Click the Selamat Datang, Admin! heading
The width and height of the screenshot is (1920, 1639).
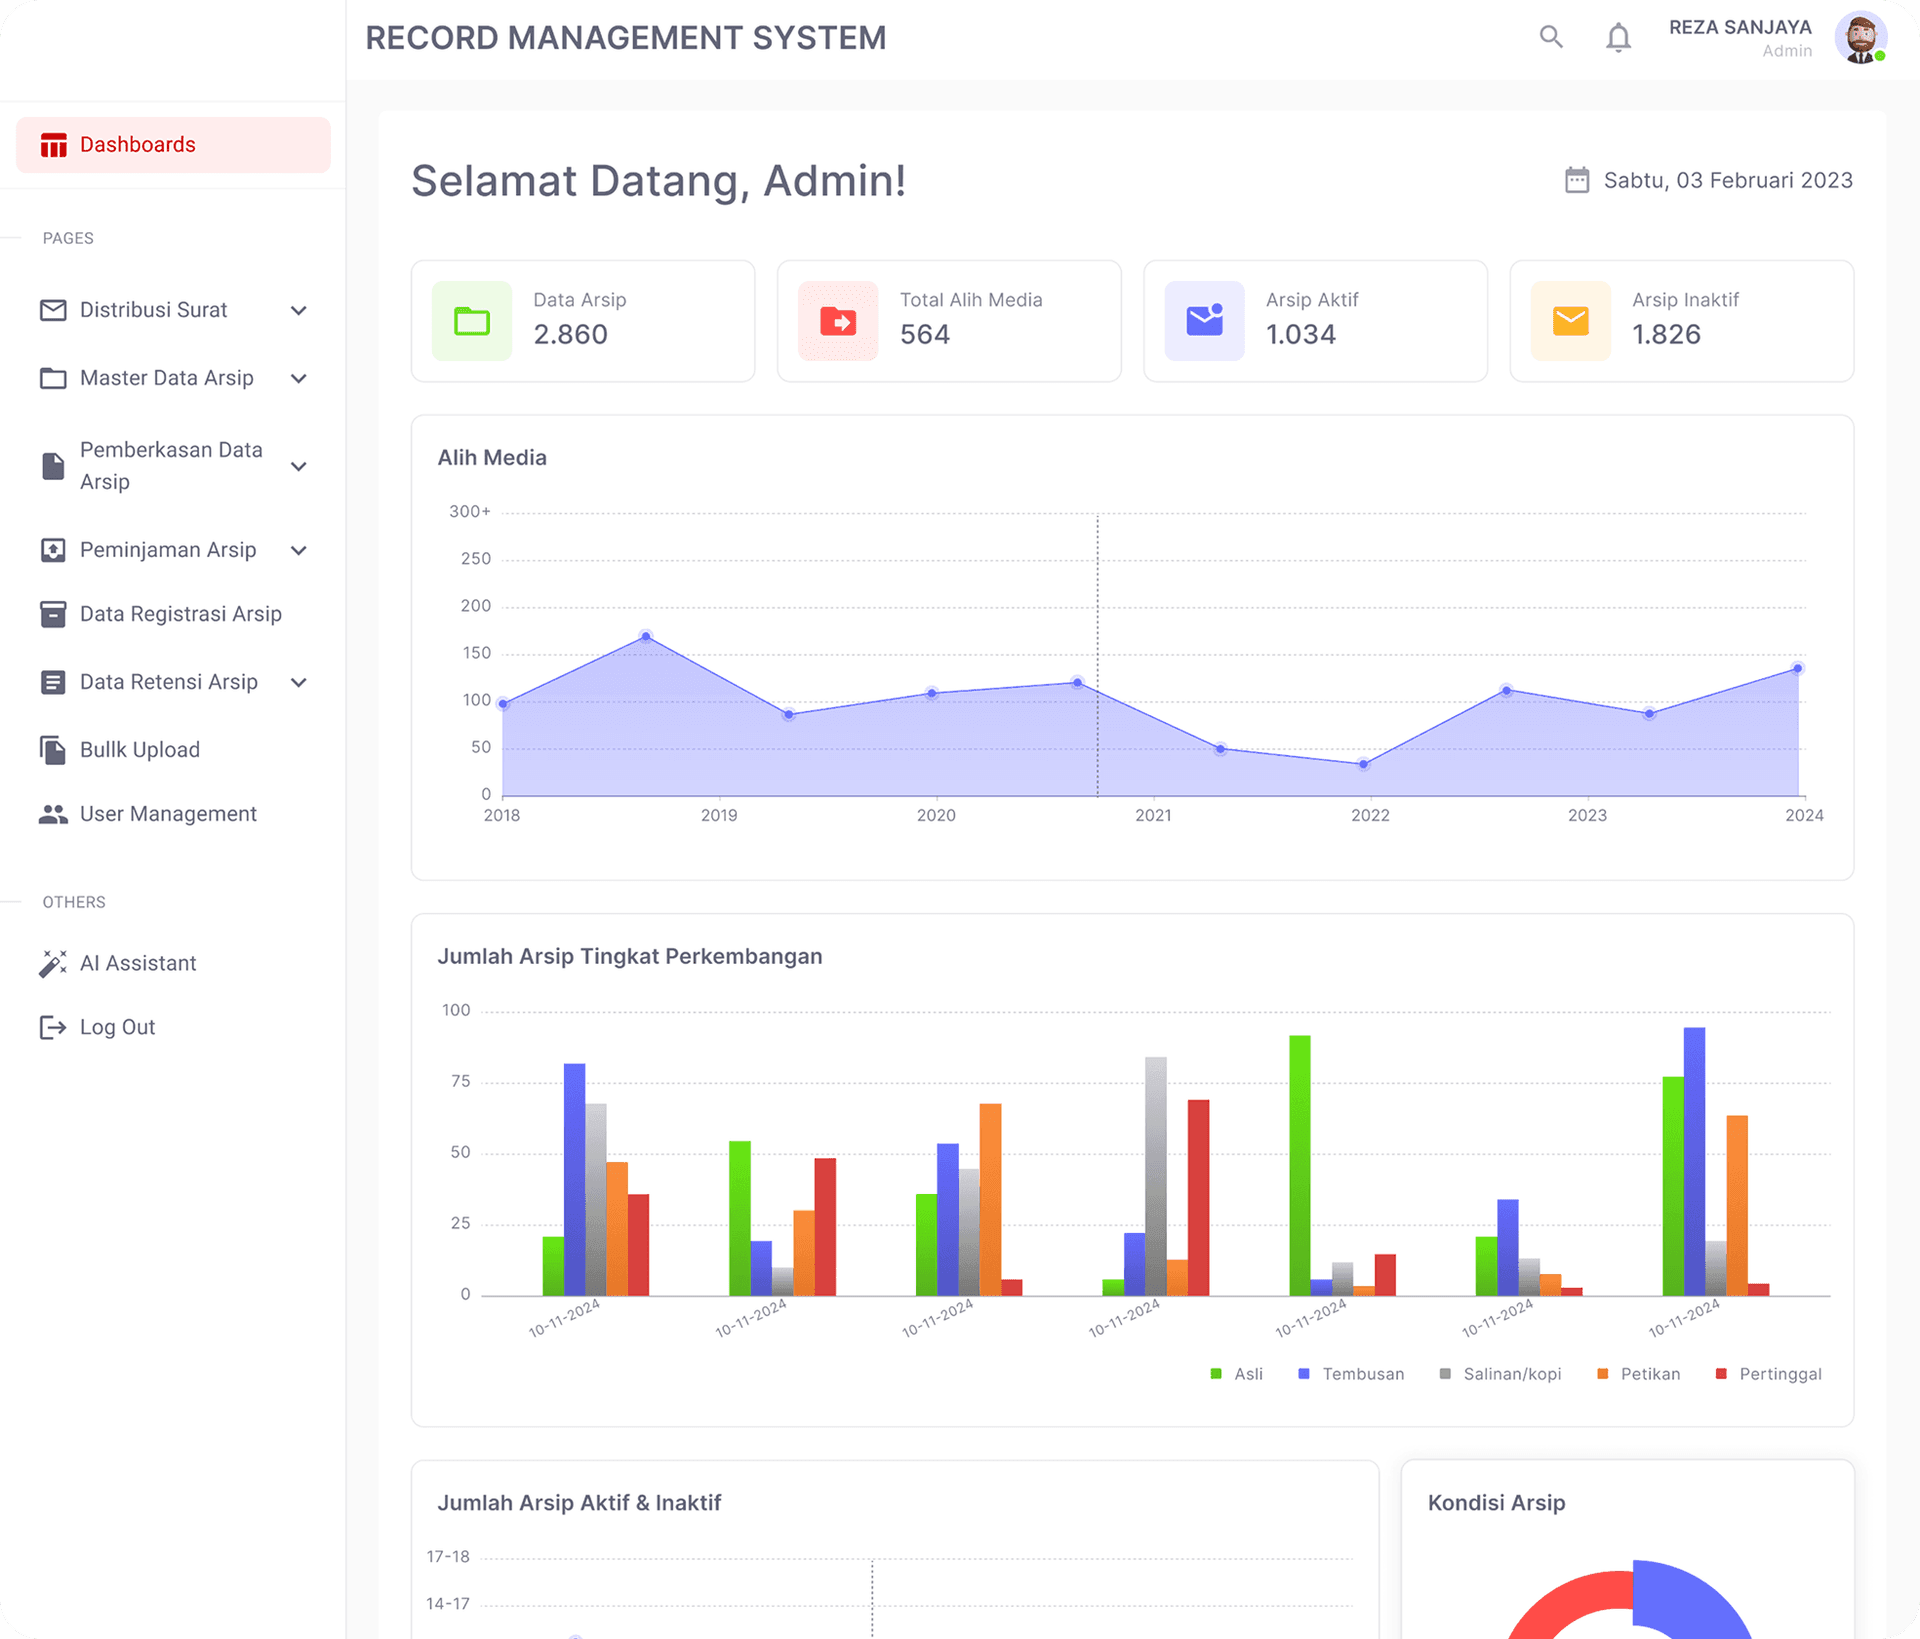point(658,181)
